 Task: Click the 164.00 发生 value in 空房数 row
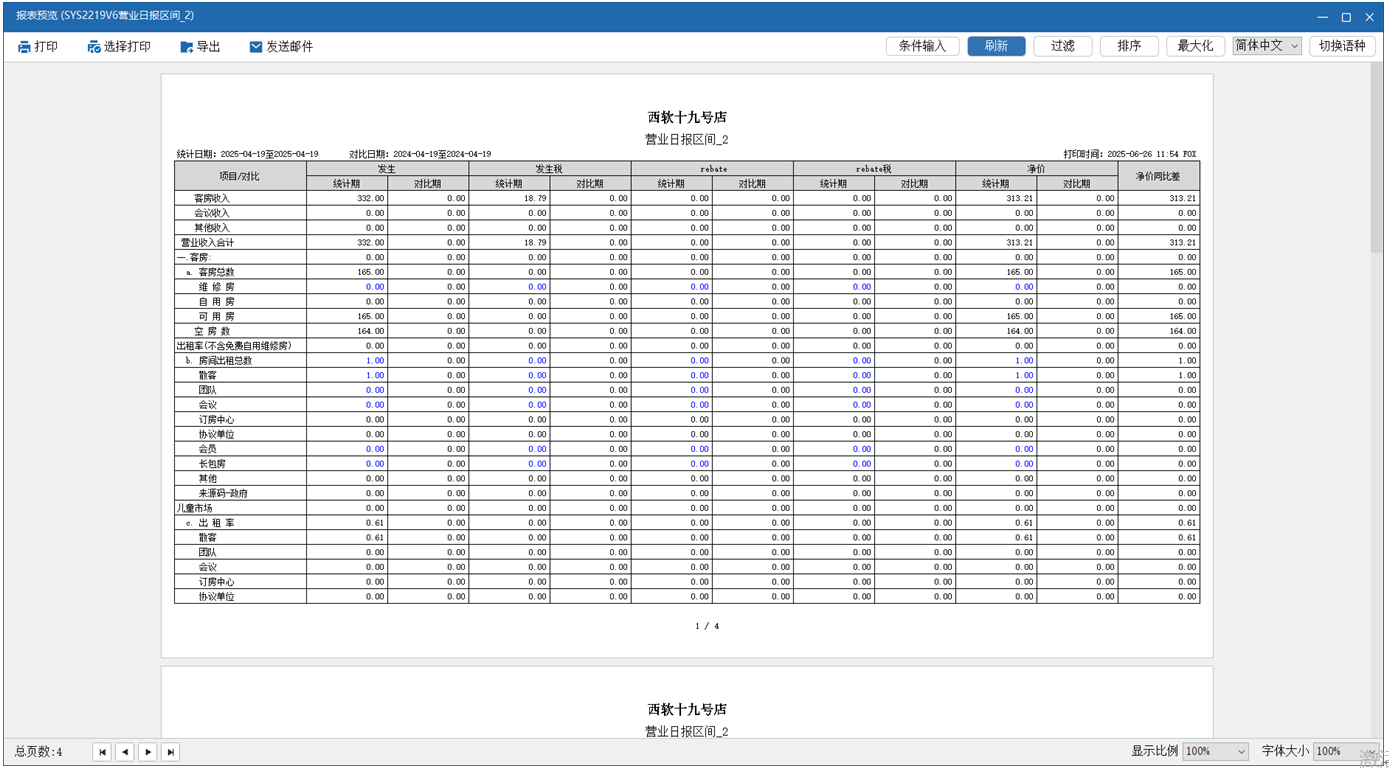coord(370,331)
